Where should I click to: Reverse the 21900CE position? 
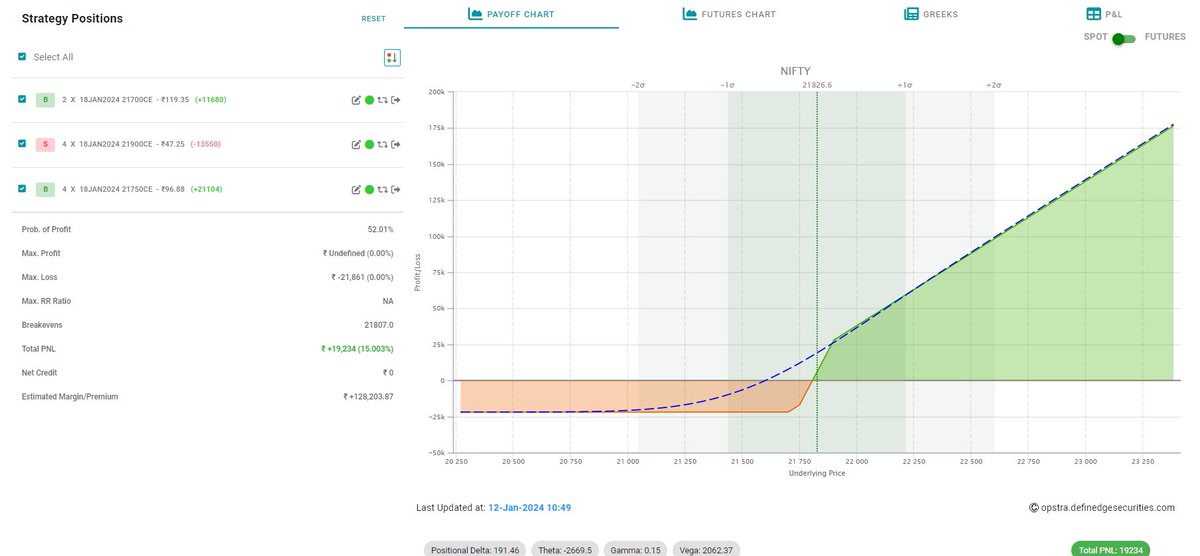[382, 145]
